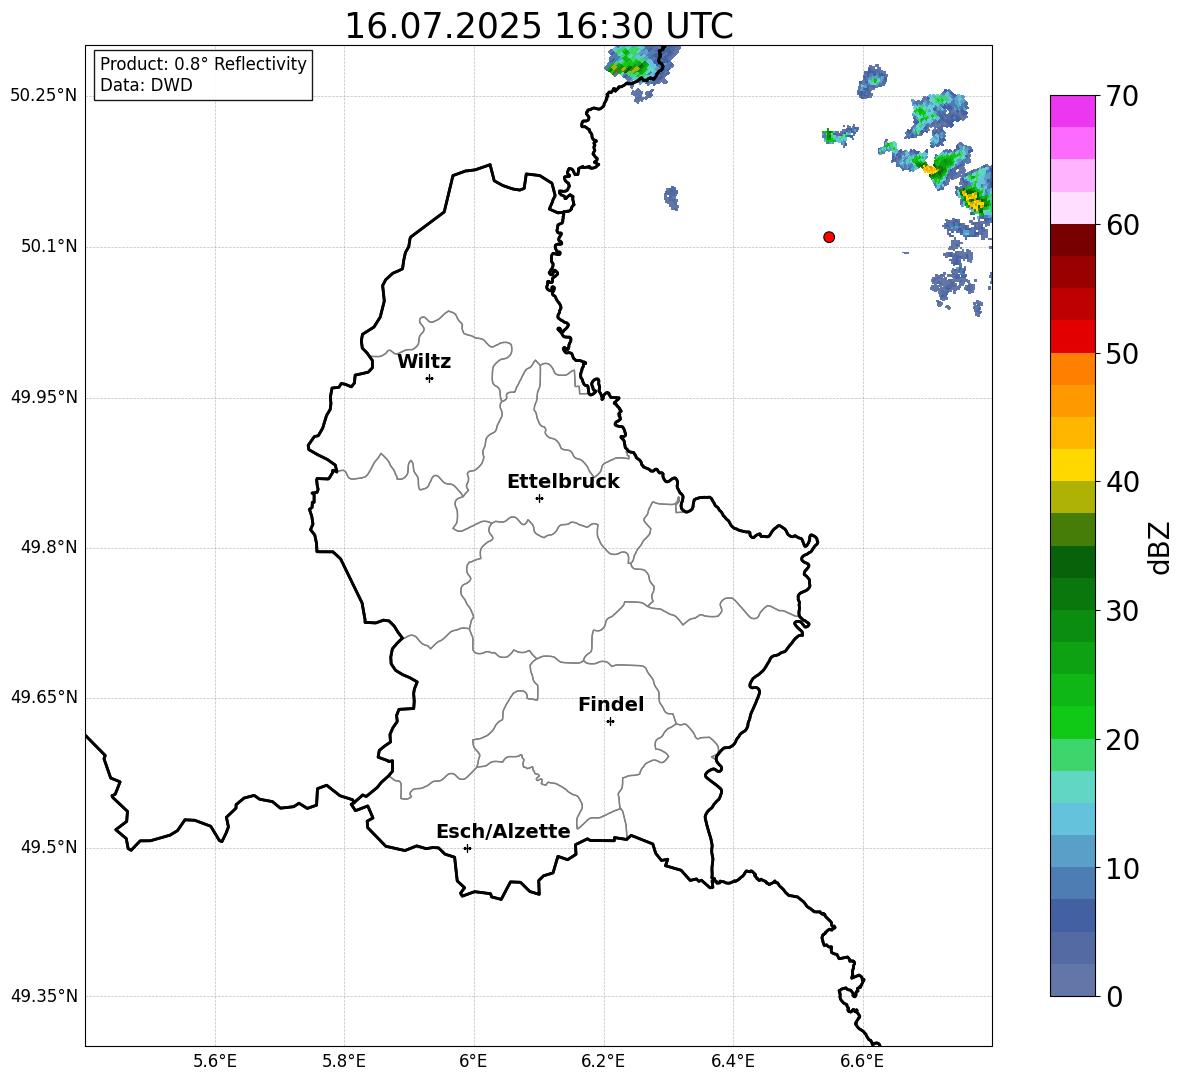Click the 6.4°E longitude label
1184x1081 pixels.
732,1061
